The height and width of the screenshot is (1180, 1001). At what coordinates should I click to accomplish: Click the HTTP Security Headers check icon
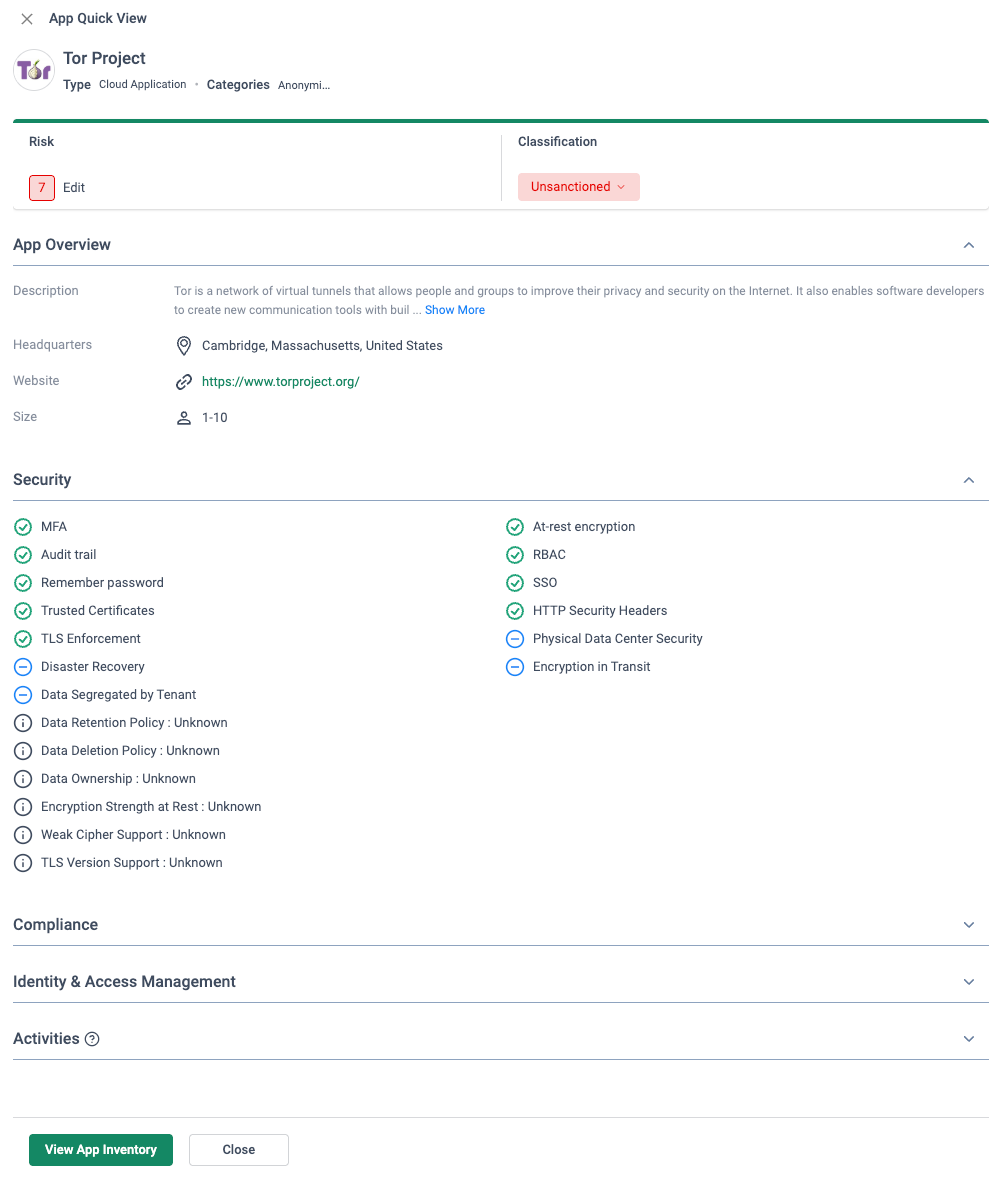click(x=515, y=610)
